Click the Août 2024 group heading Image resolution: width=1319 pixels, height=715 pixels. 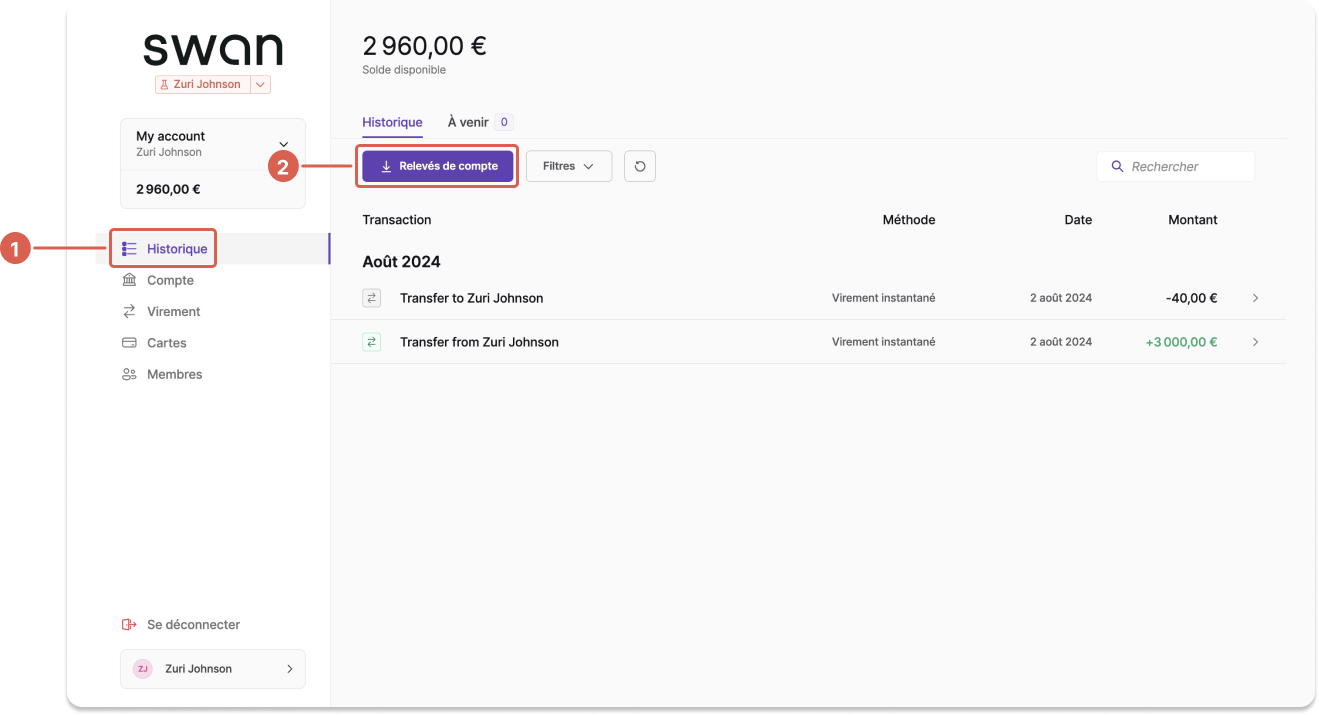(401, 262)
